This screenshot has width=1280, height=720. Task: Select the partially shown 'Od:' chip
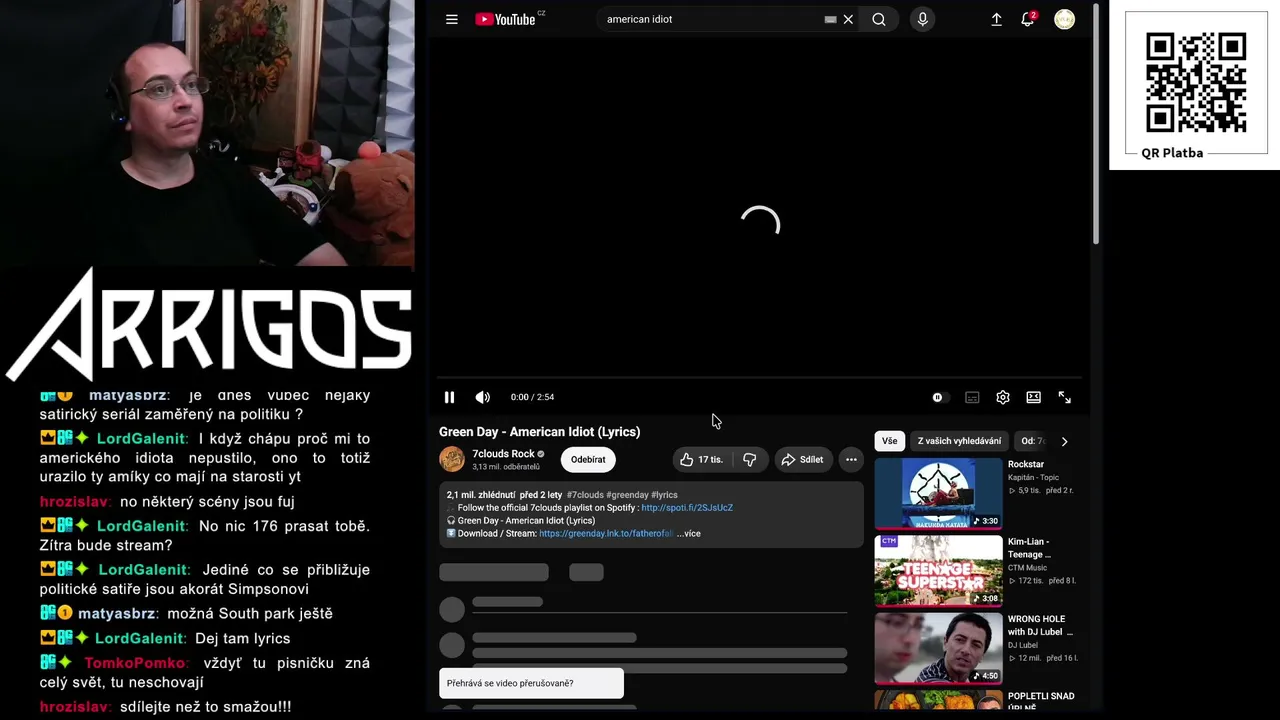click(1032, 441)
